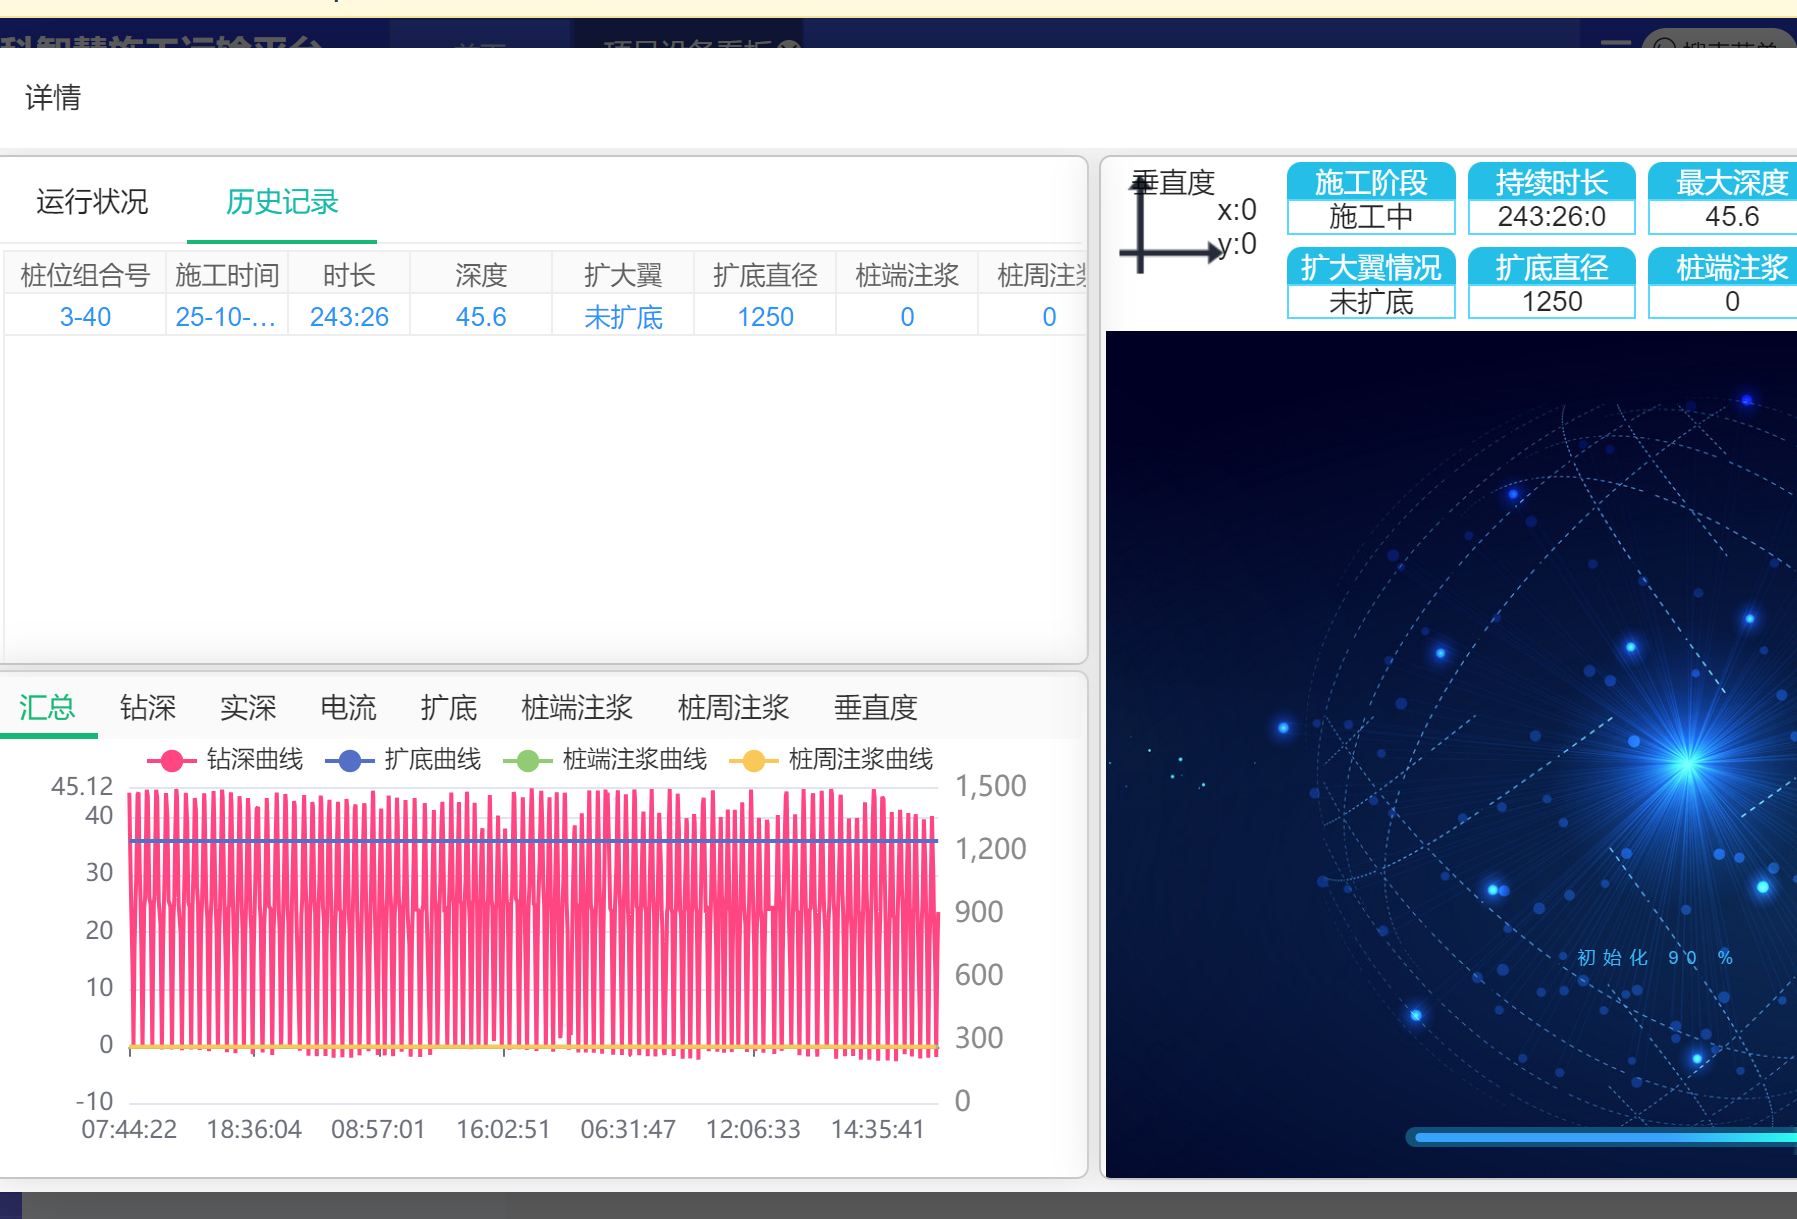Hide the 桩周注浆曲线 series via legend
Image resolution: width=1797 pixels, height=1219 pixels.
[x=753, y=760]
